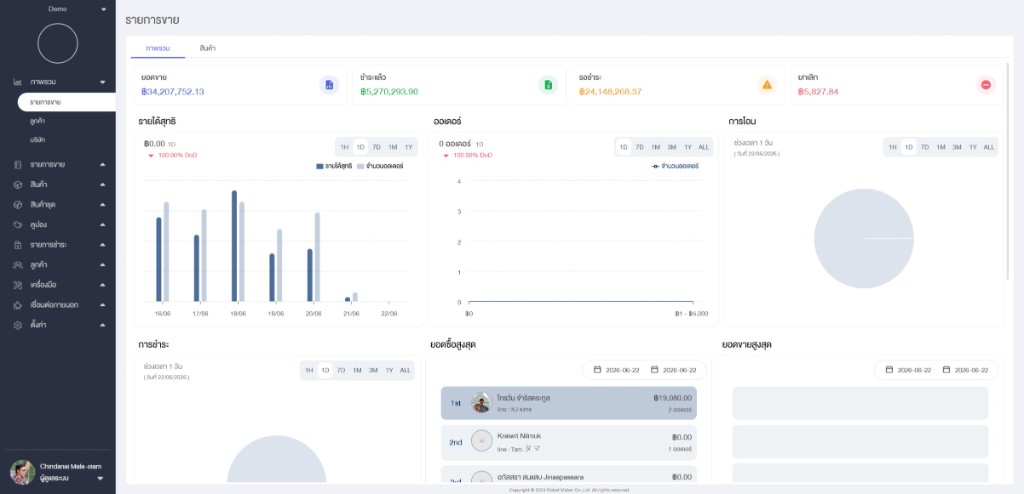Viewport: 1024px width, 494px height.
Task: Open ลูกค้า submenu item under ภาพรวม
Action: pos(38,122)
